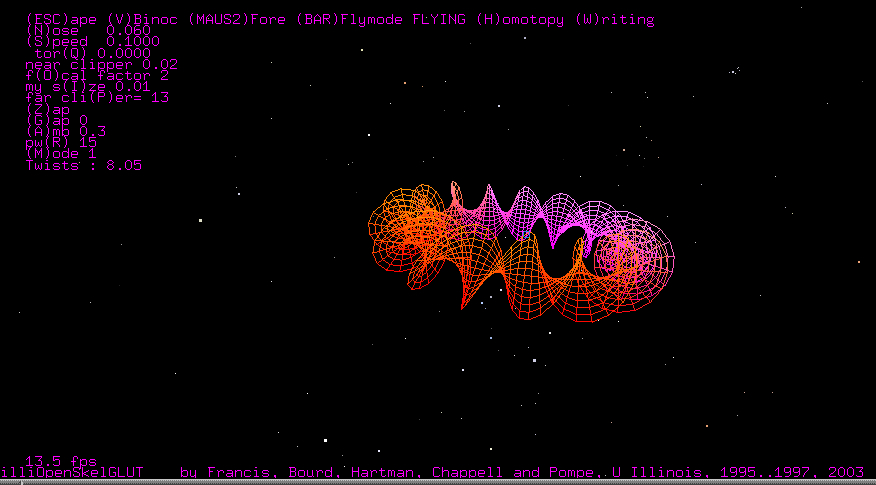Click the (G)ap 0 setting
The height and width of the screenshot is (485, 876).
[x=57, y=120]
